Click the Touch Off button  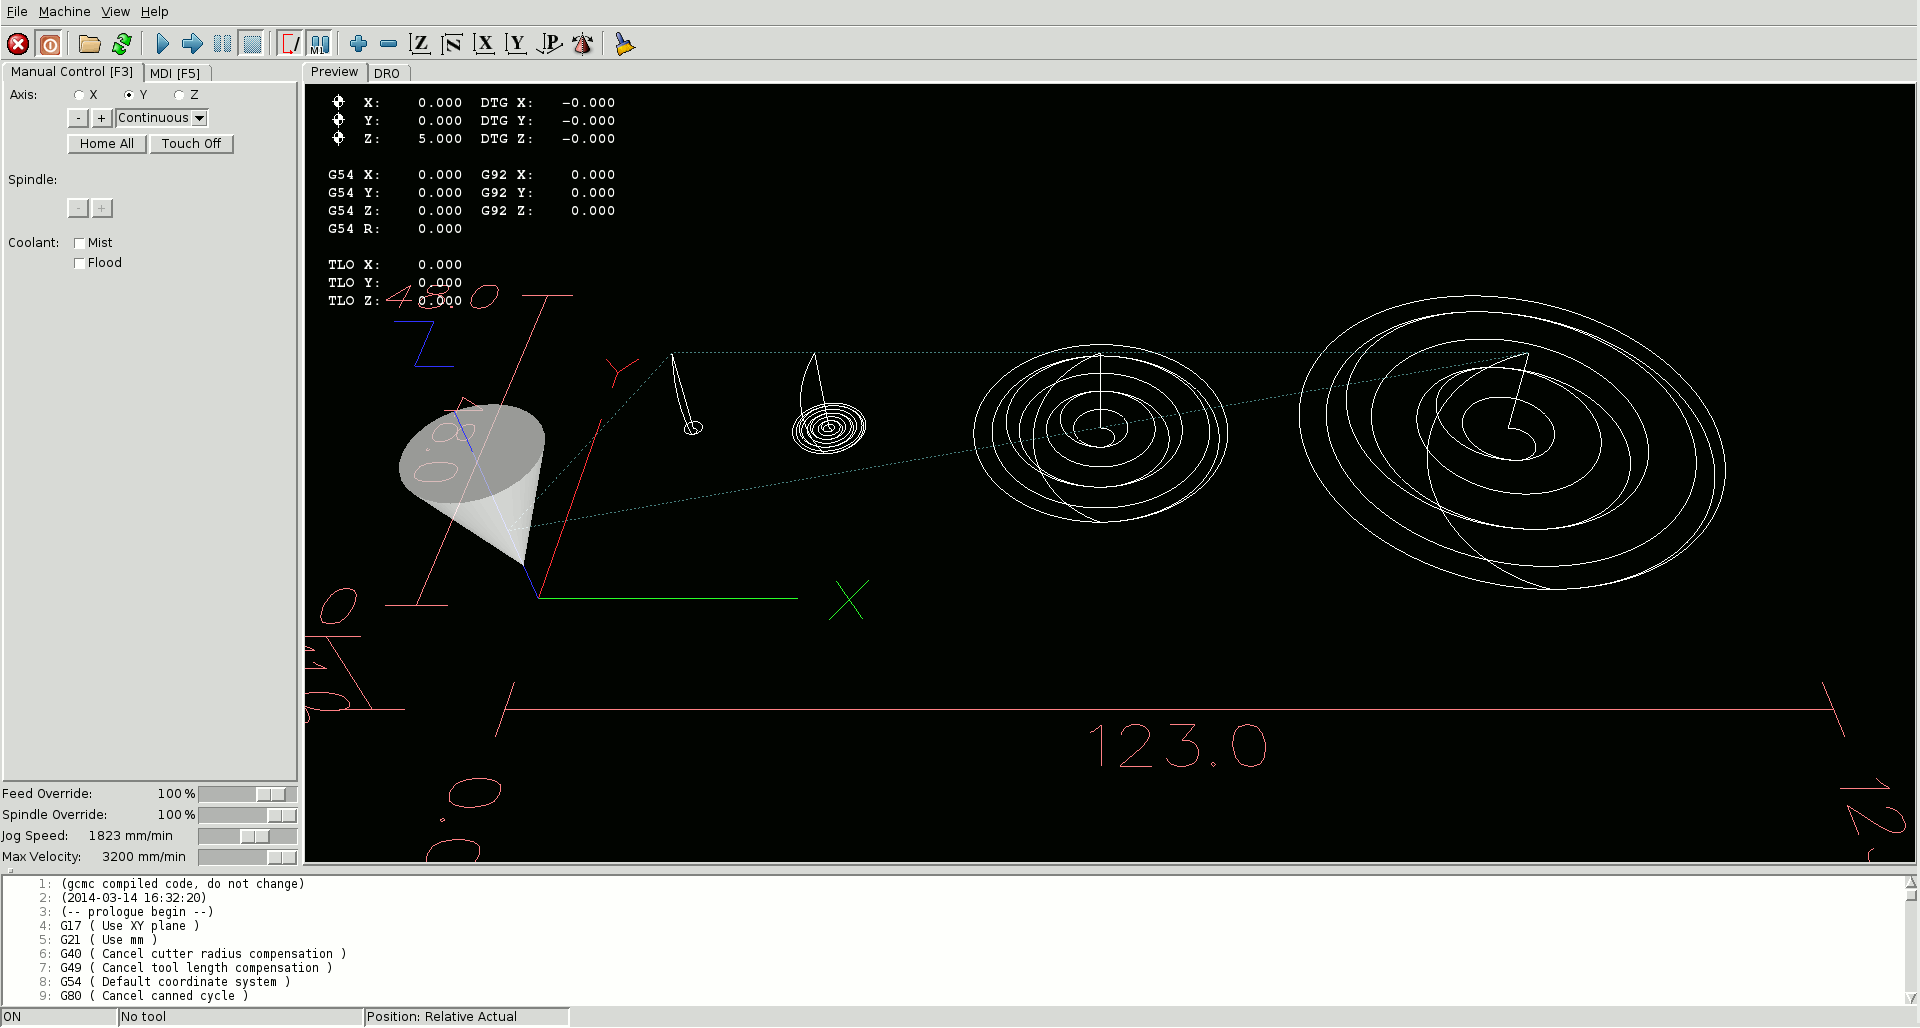coord(191,144)
